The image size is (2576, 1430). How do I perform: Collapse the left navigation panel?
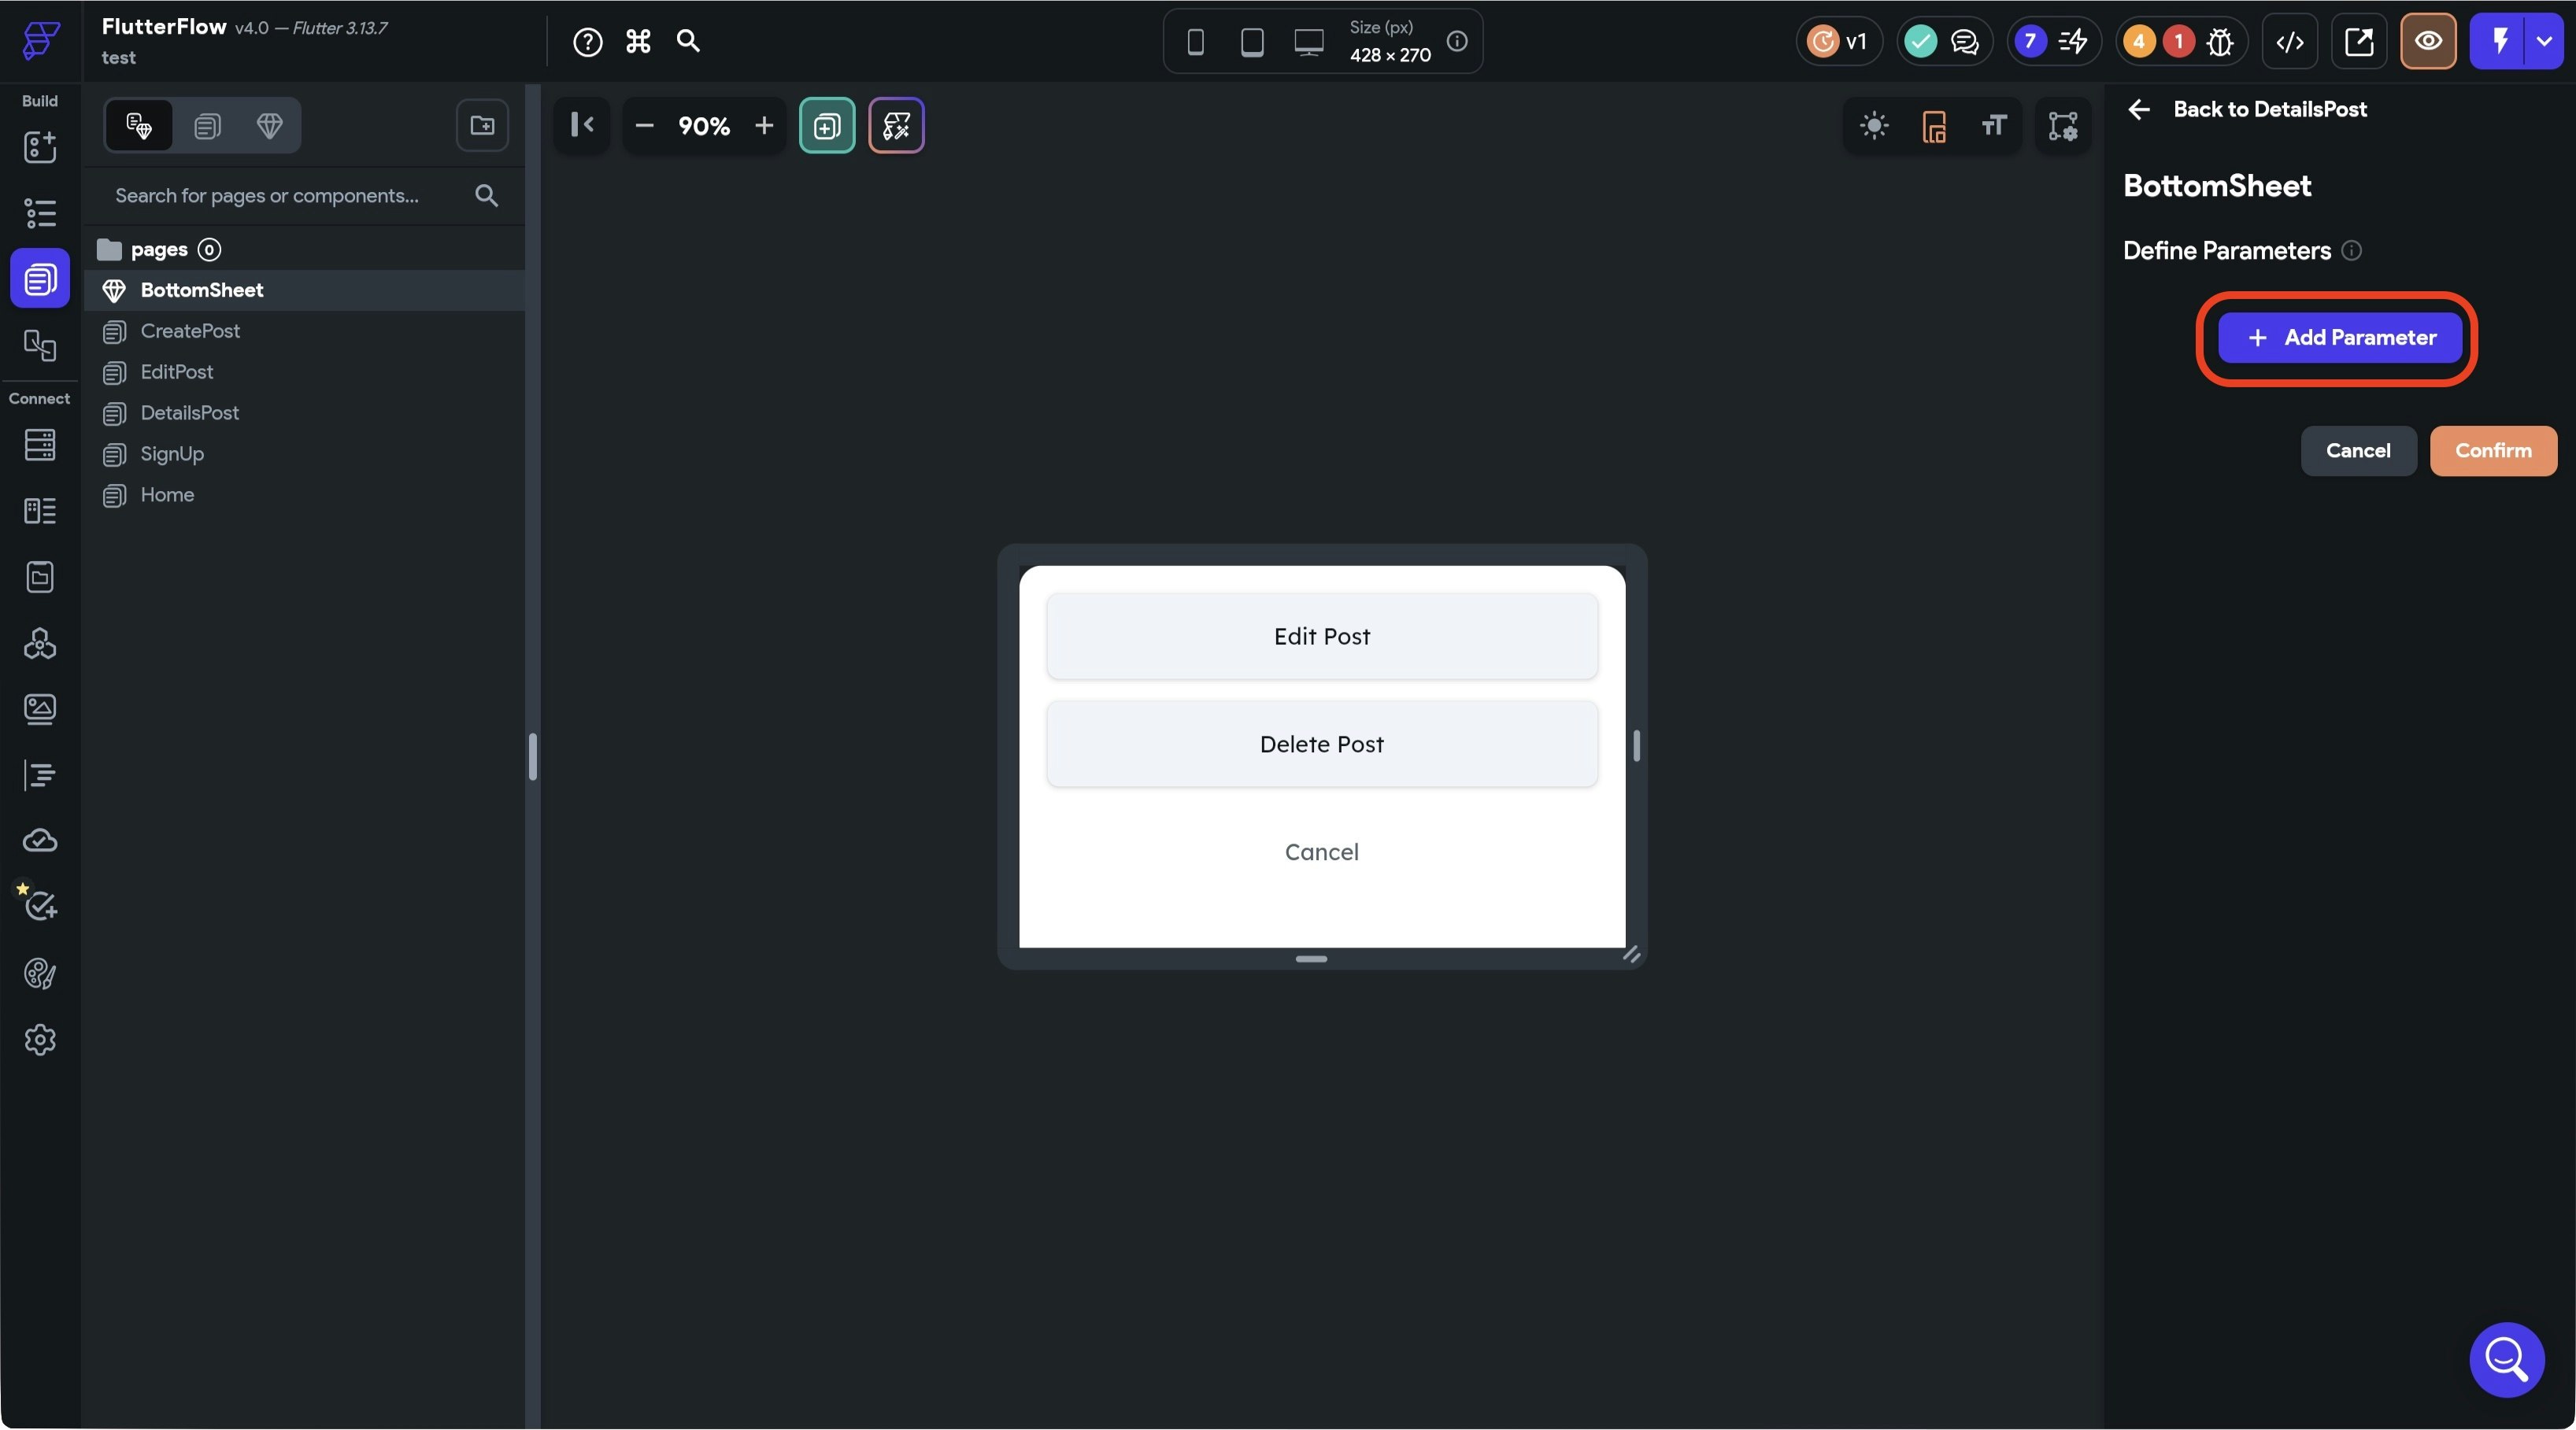click(x=582, y=125)
